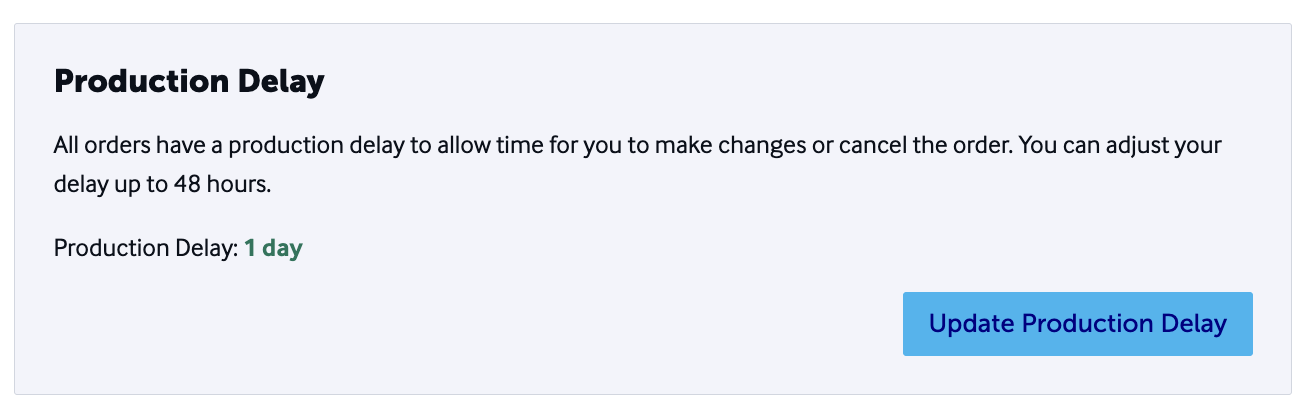Viewport: 1312px width, 414px height.
Task: Click the green 1 day value
Action: point(273,248)
